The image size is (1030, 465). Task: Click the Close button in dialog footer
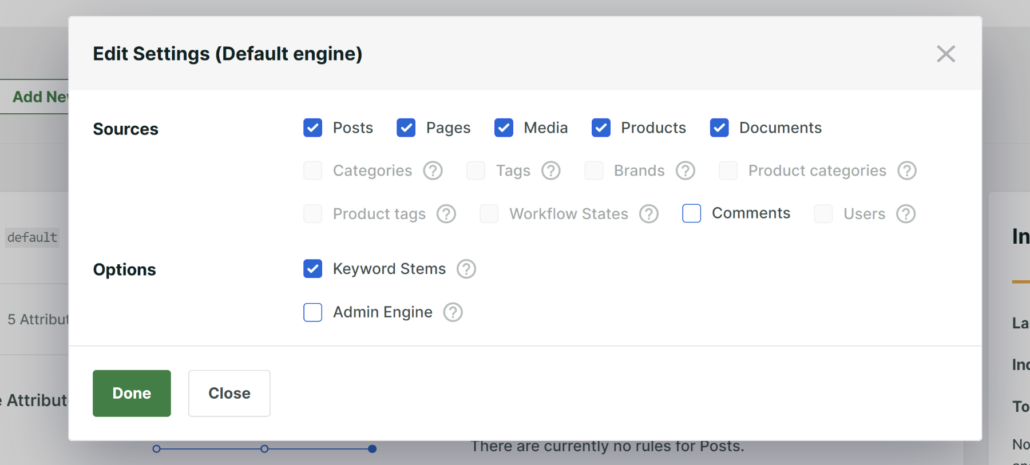[229, 393]
